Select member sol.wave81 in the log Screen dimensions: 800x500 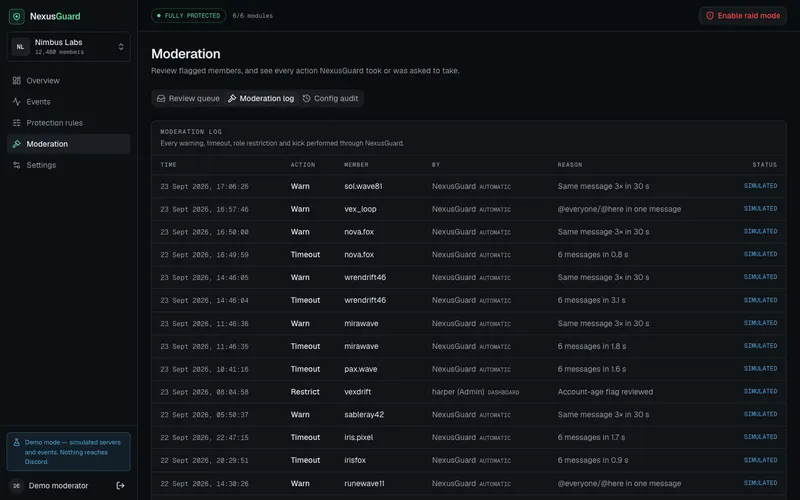[363, 186]
